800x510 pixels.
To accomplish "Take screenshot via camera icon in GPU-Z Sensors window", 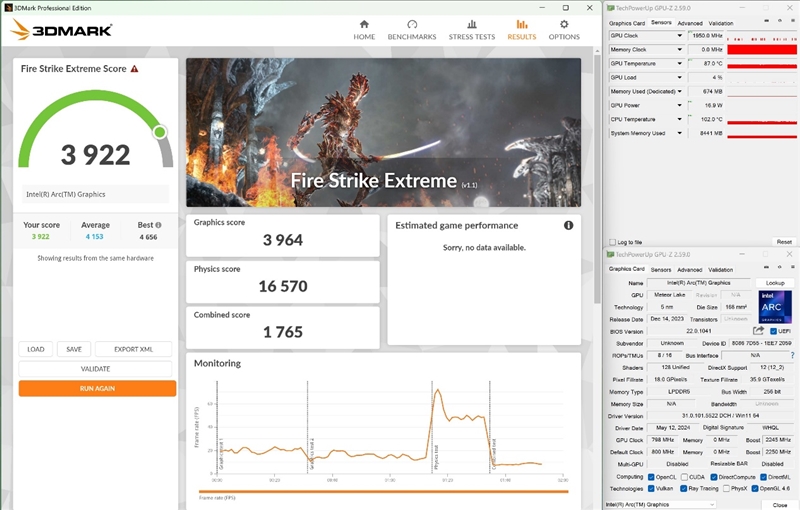I will [x=766, y=21].
